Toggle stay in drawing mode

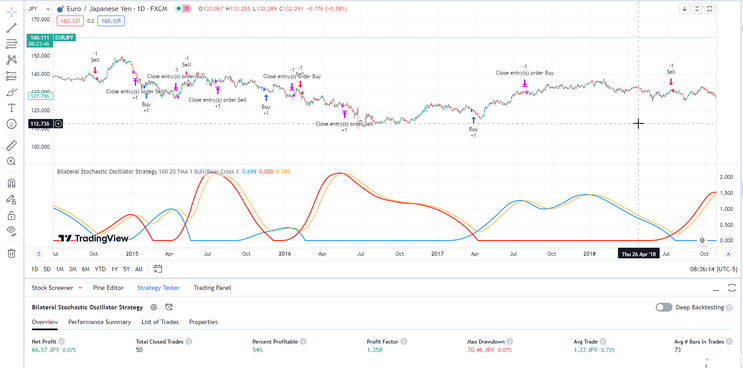(11, 199)
